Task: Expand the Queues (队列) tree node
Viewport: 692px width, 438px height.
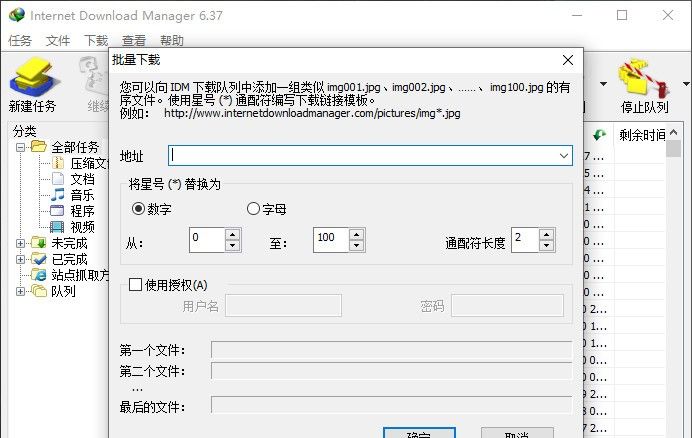Action: [x=20, y=291]
